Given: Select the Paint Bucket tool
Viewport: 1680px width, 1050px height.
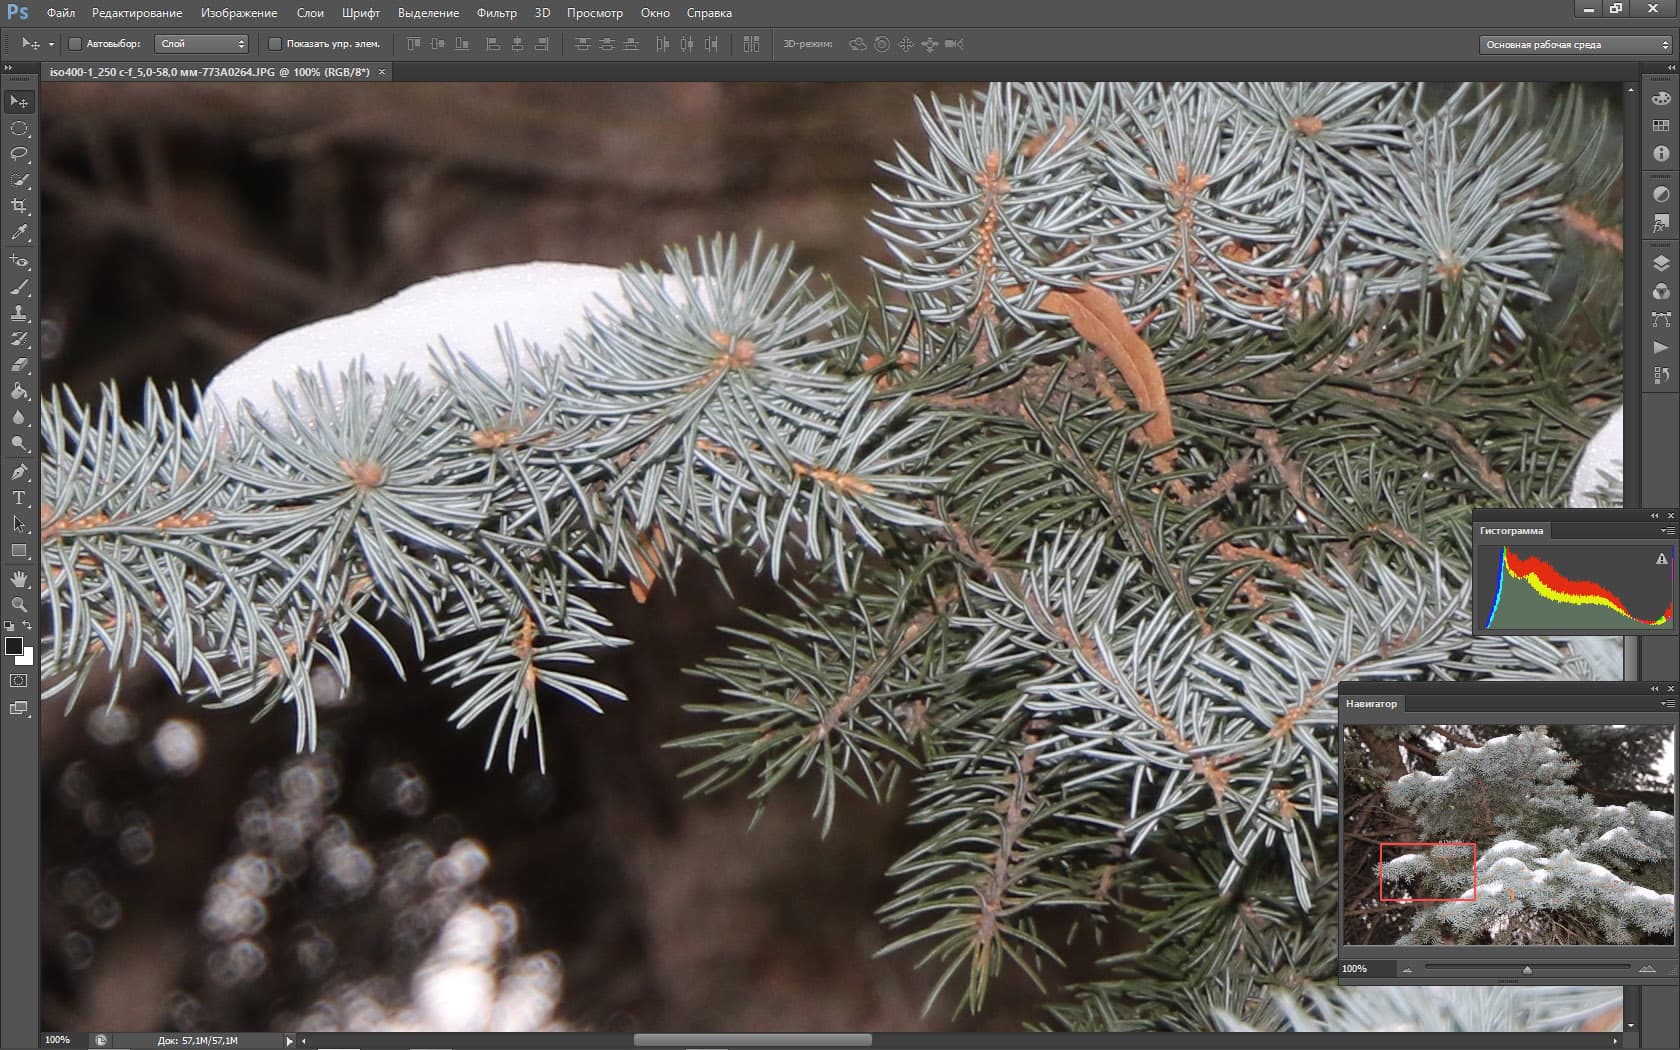Looking at the screenshot, I should (19, 391).
